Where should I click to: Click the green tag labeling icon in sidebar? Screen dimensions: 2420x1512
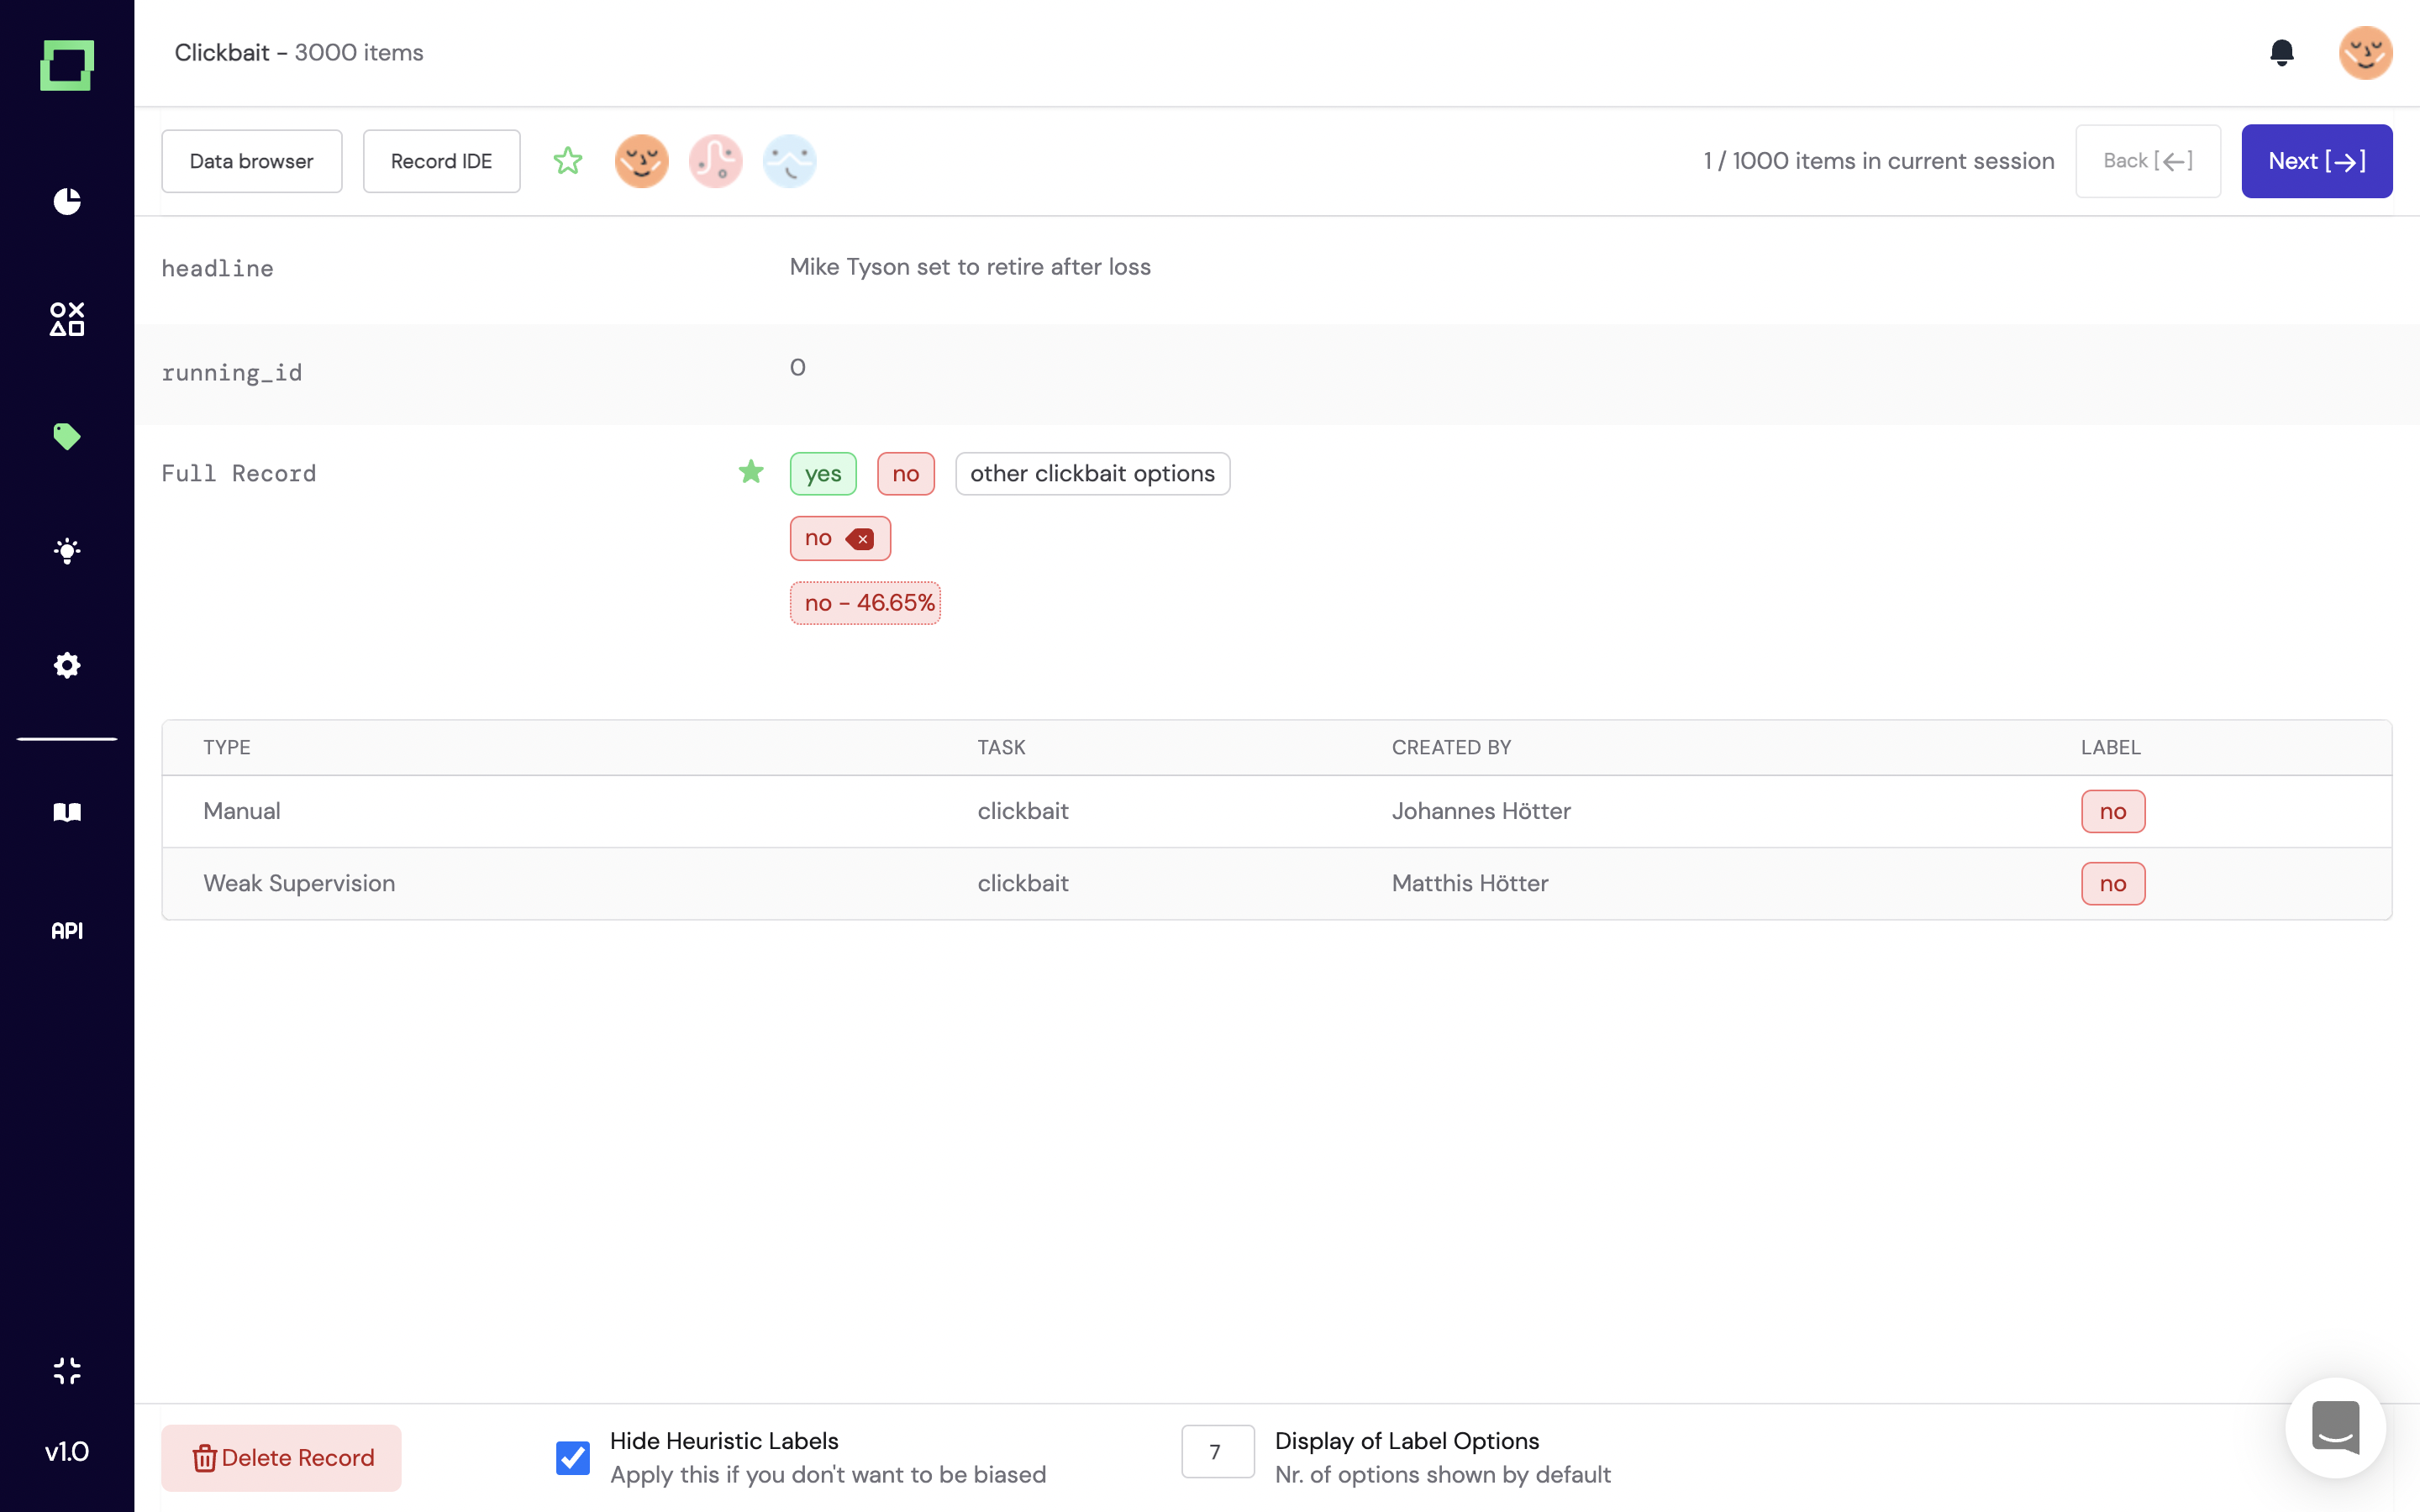coord(67,436)
